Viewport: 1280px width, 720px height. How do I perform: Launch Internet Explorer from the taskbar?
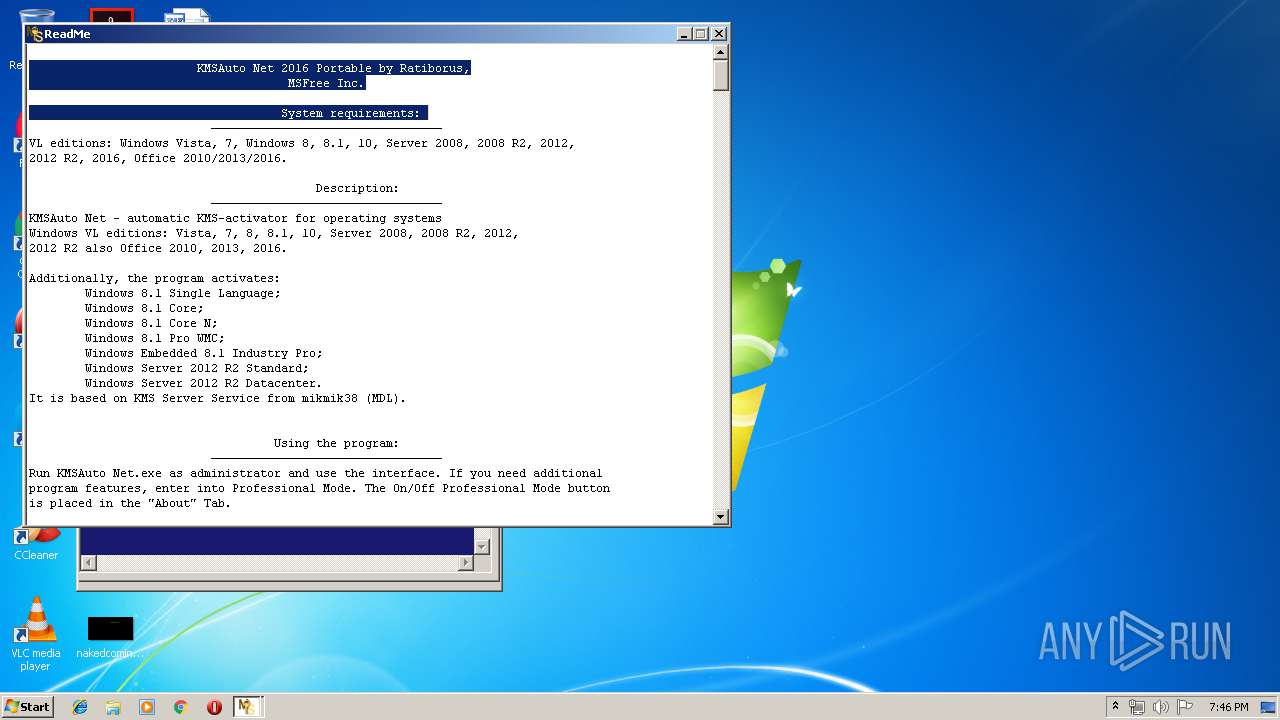click(80, 707)
